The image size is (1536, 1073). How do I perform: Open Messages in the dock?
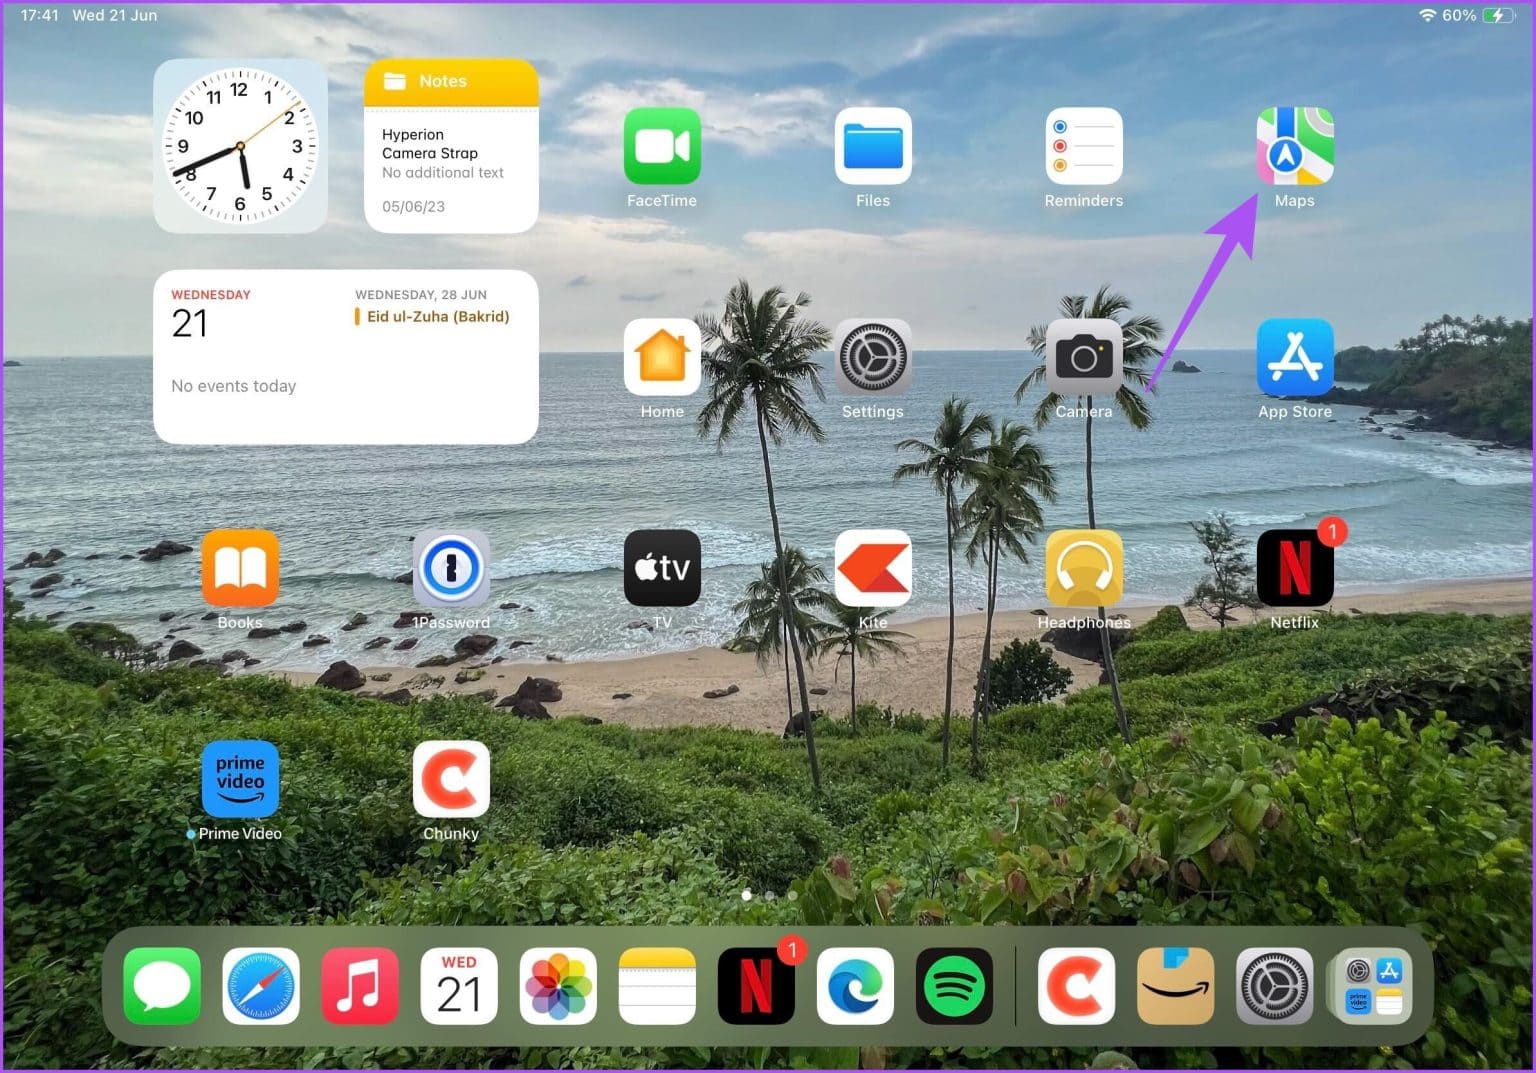pyautogui.click(x=162, y=986)
